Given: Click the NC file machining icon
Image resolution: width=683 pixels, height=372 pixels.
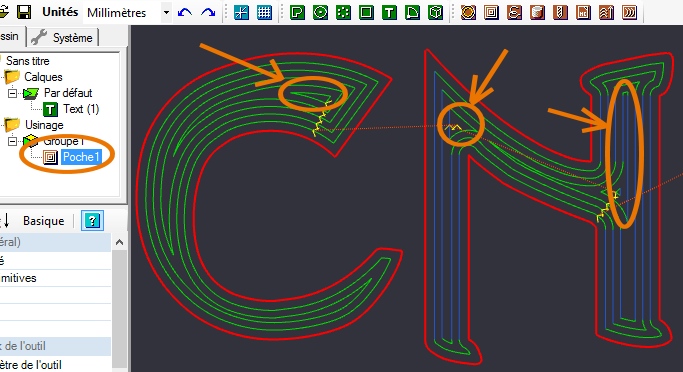Looking at the screenshot, I should [583, 12].
